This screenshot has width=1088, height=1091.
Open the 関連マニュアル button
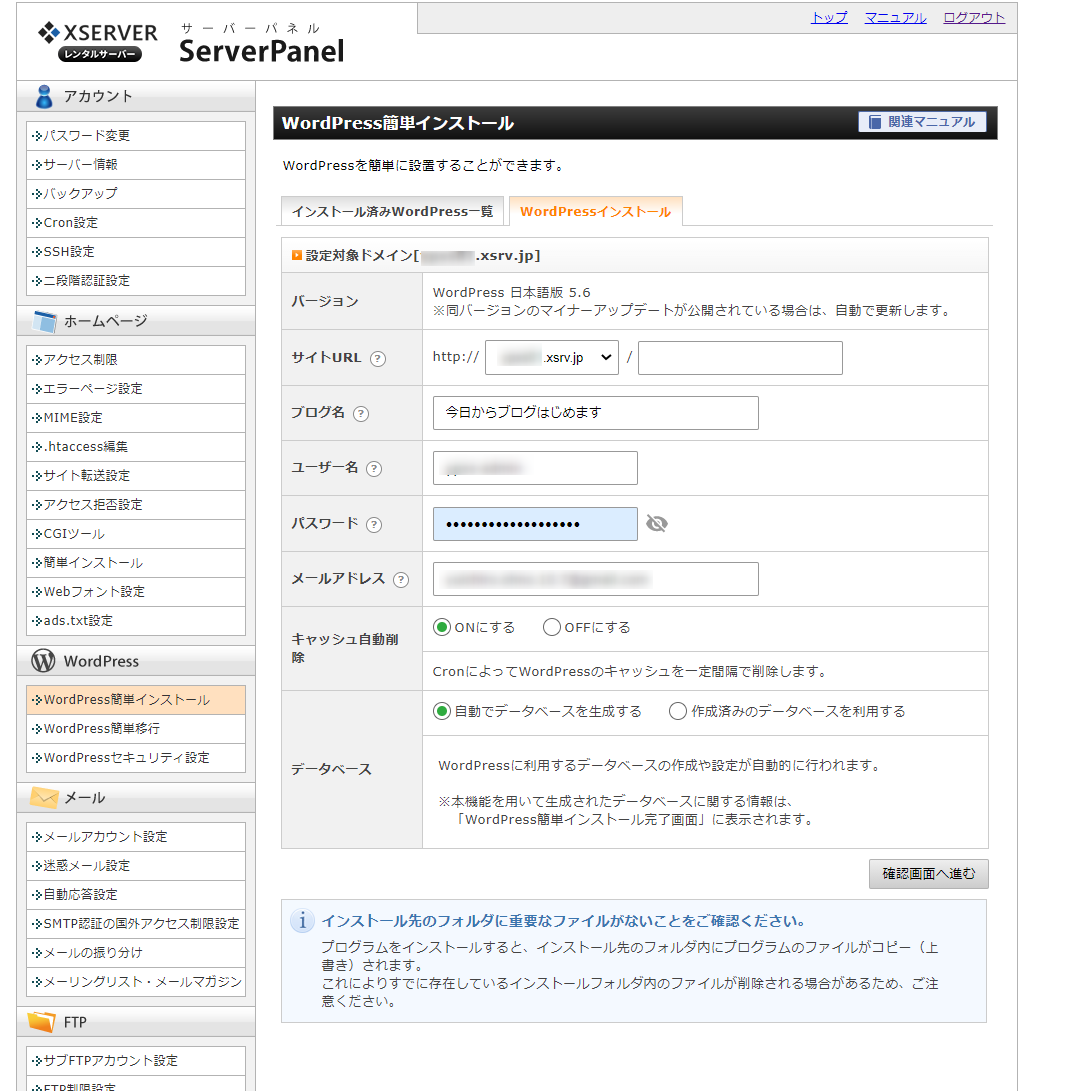coord(922,122)
